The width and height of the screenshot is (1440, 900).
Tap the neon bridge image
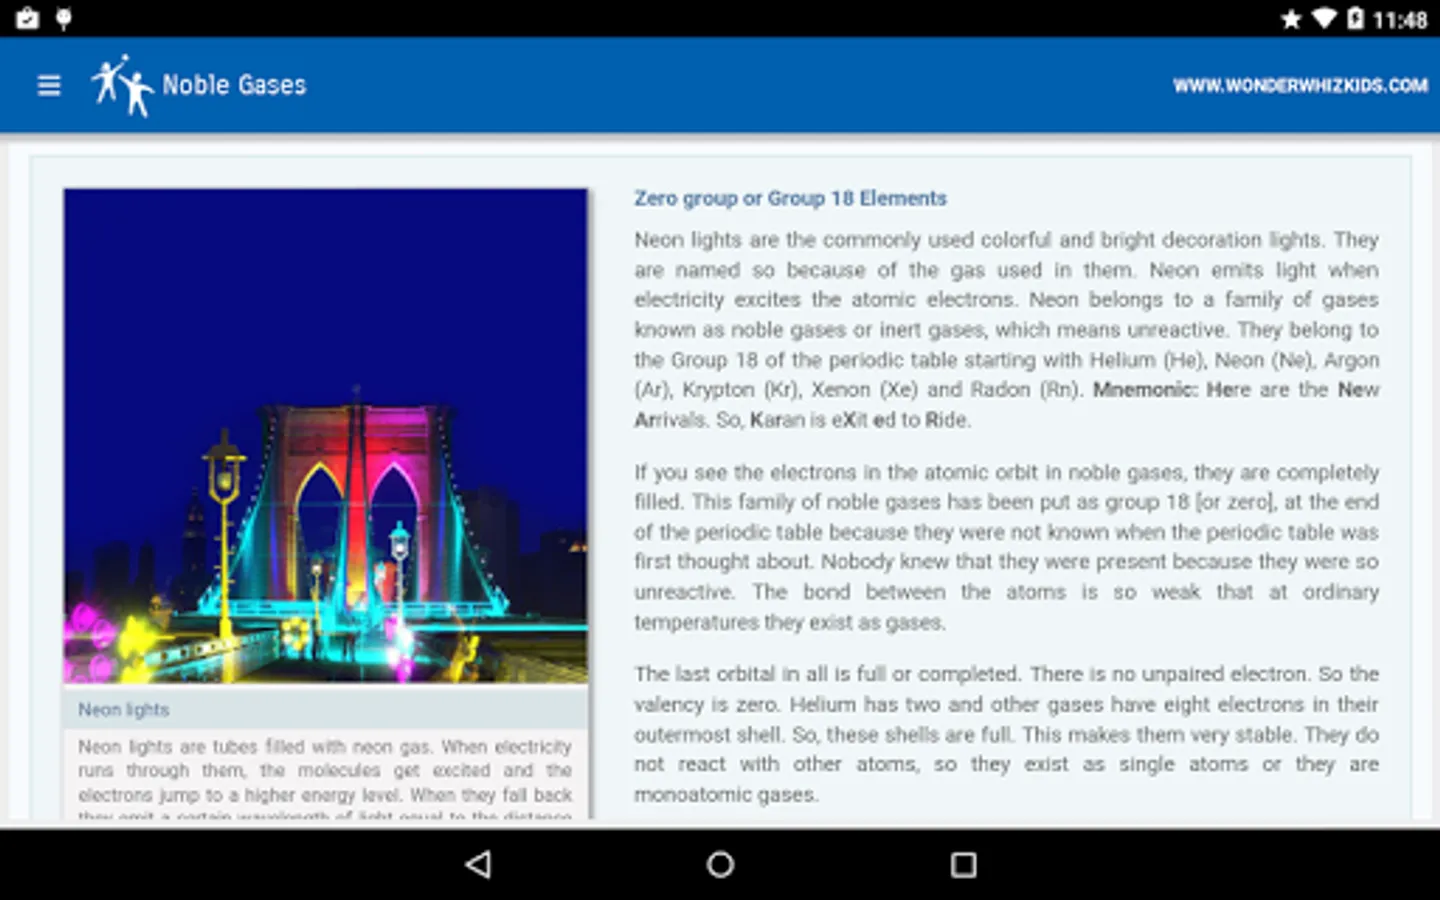[326, 436]
